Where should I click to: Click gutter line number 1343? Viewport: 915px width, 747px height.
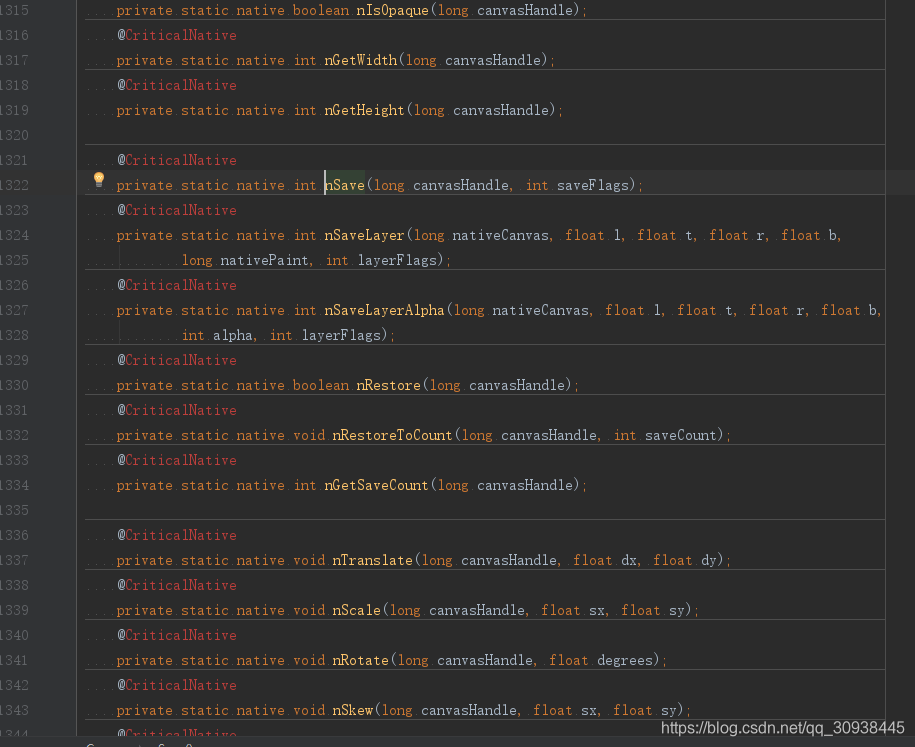[14, 710]
